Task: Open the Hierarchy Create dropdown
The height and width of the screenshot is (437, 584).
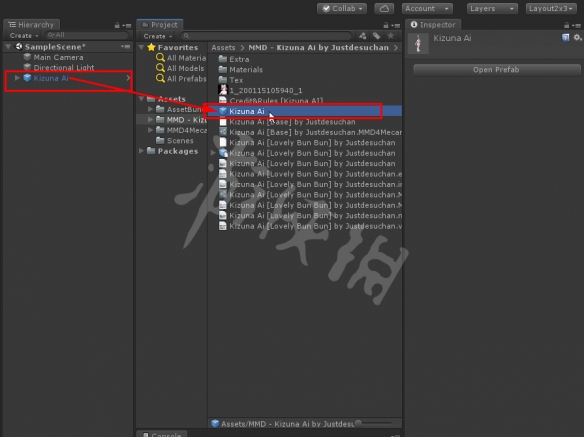Action: pyautogui.click(x=24, y=35)
